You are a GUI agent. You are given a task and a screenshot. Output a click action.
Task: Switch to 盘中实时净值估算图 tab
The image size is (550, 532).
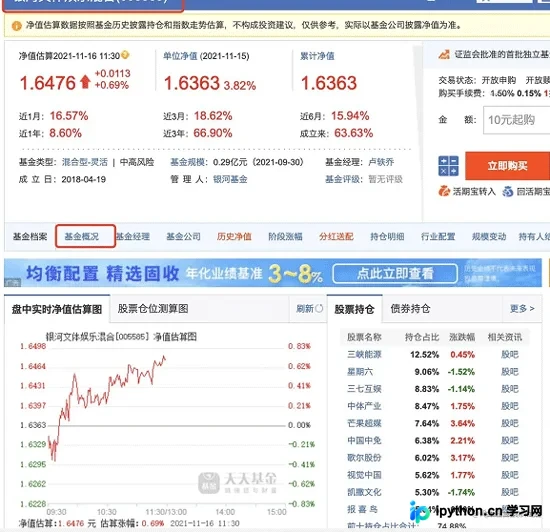pyautogui.click(x=57, y=309)
